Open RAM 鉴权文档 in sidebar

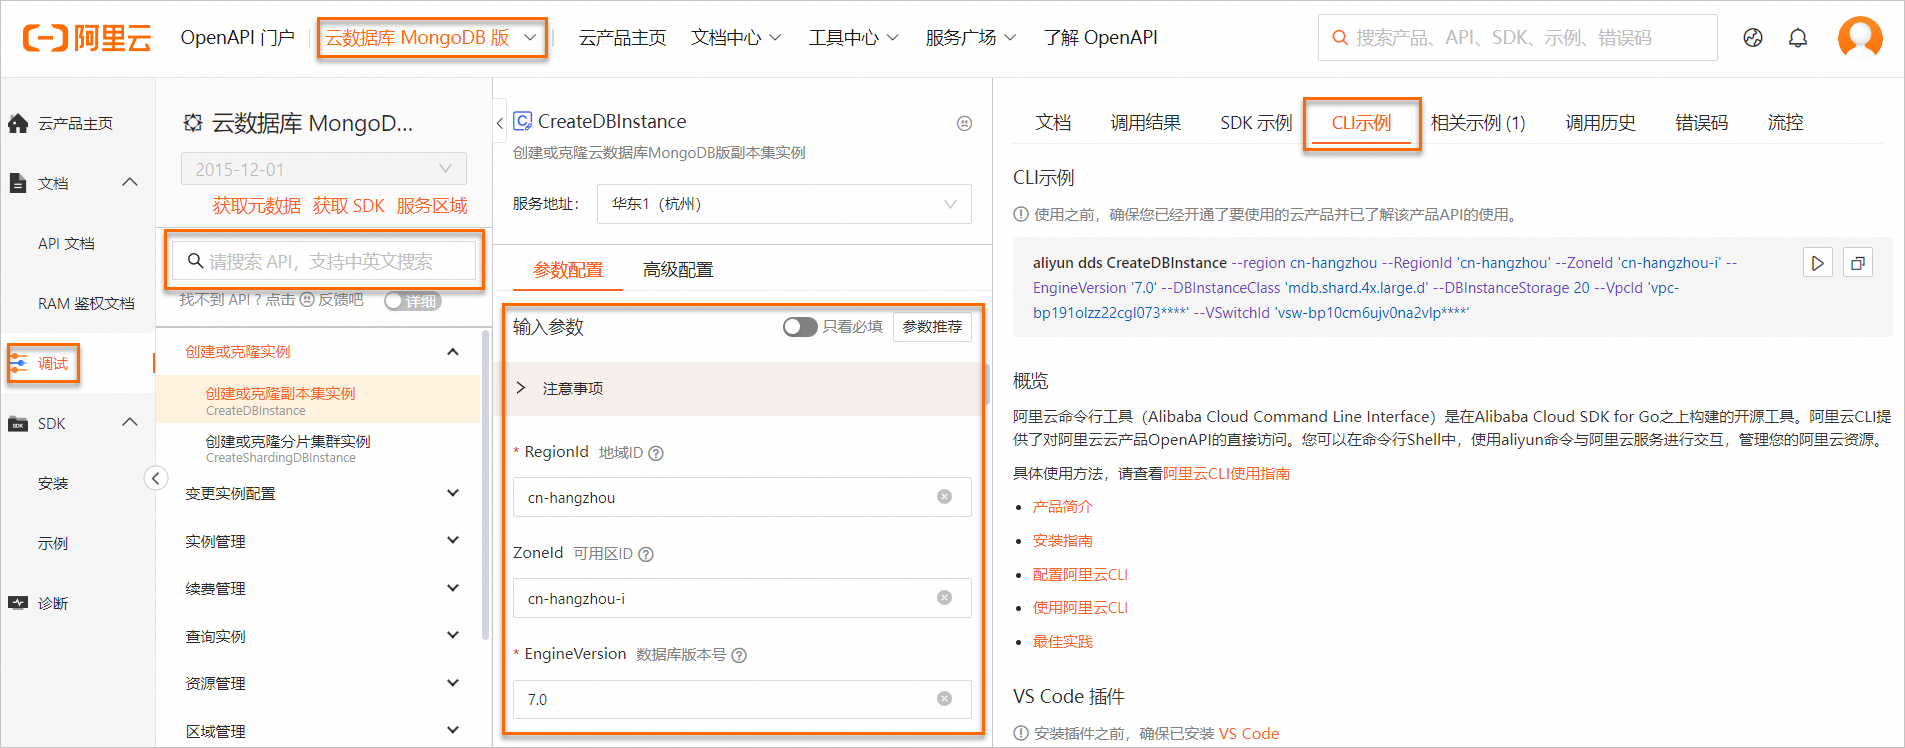pyautogui.click(x=86, y=304)
